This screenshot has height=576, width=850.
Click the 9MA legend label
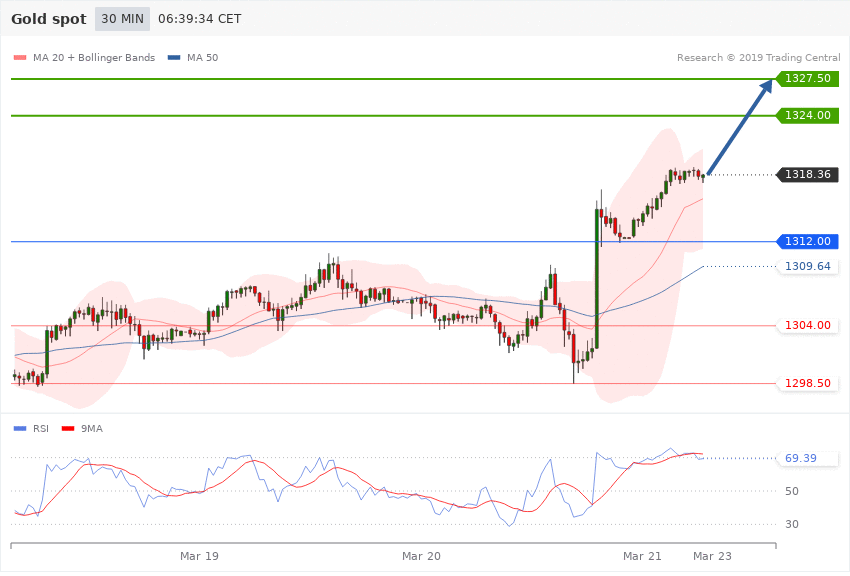pyautogui.click(x=92, y=429)
